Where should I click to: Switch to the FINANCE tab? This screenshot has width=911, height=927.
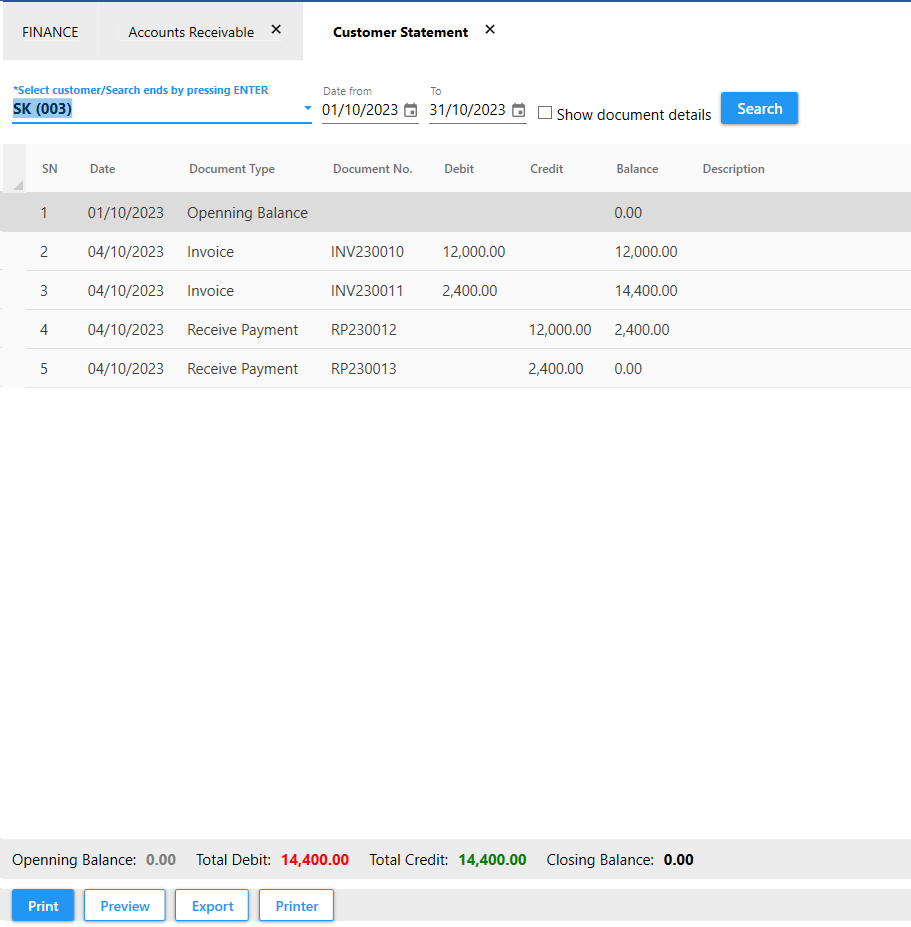50,32
